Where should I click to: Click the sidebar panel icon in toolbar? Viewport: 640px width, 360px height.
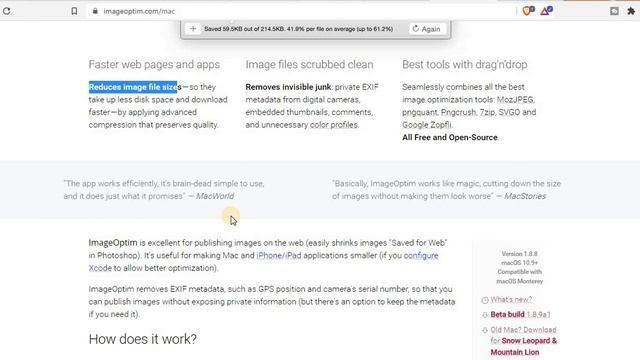(614, 11)
